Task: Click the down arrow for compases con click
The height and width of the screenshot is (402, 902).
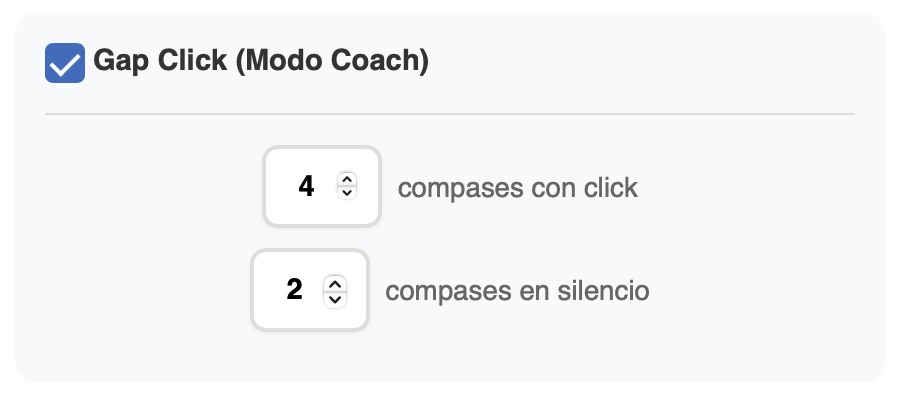Action: 347,193
